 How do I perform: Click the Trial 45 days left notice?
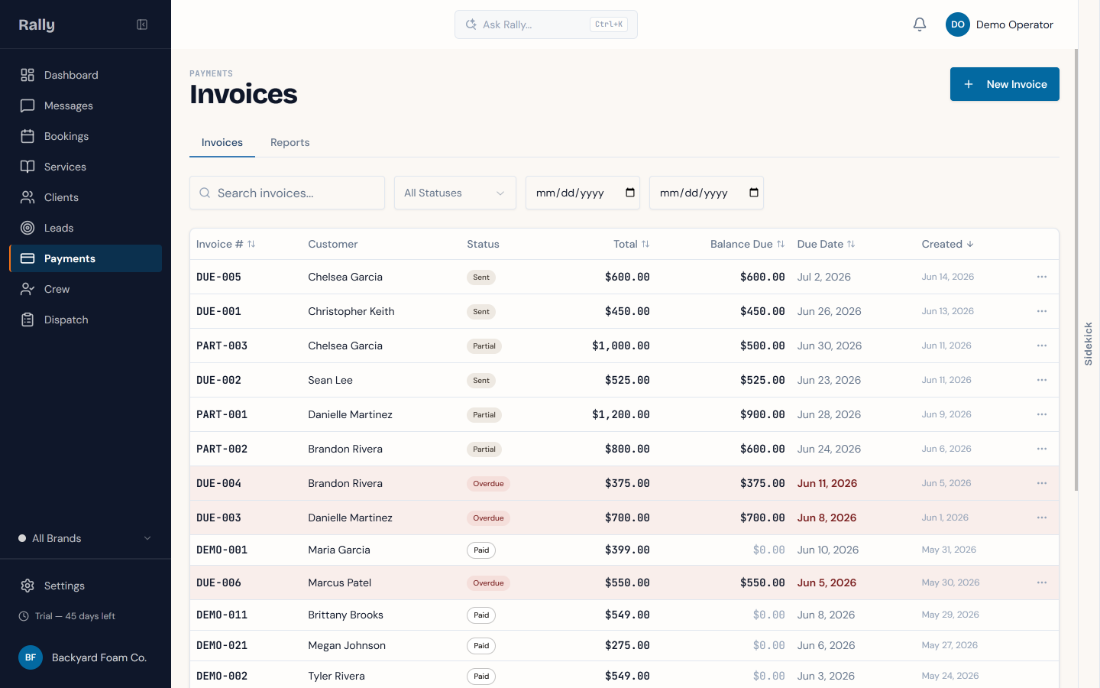point(67,616)
